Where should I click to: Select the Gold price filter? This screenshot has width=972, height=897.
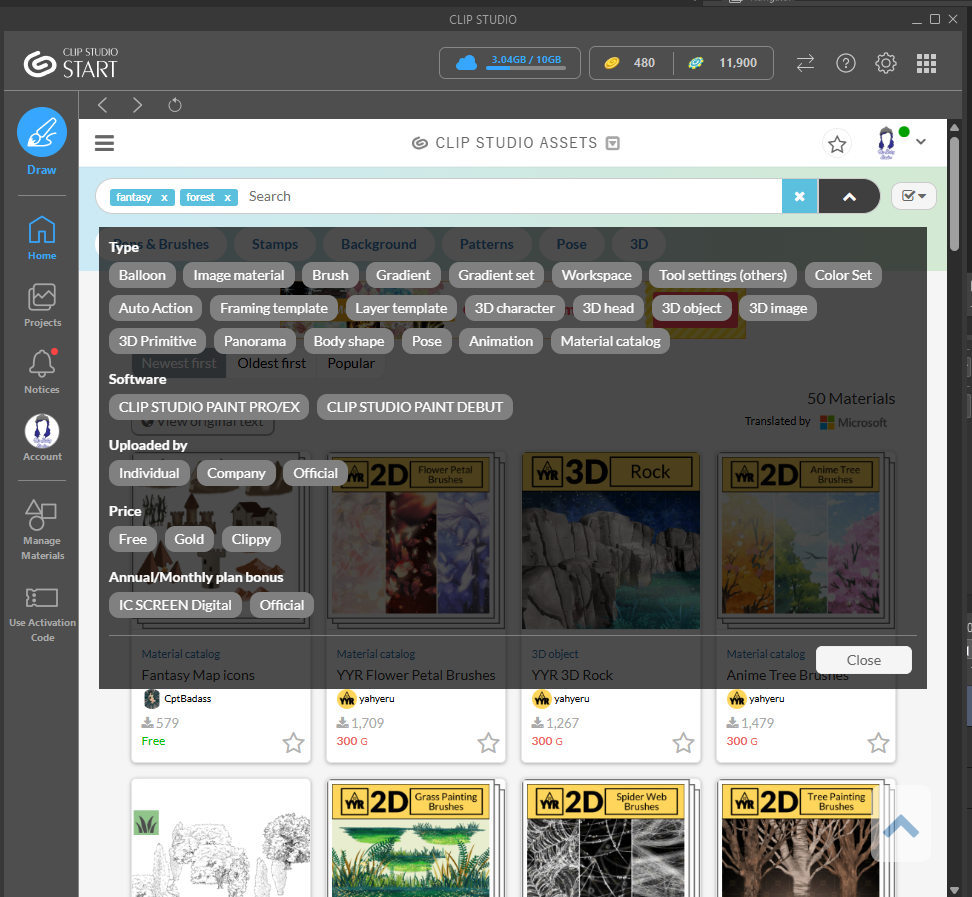189,539
